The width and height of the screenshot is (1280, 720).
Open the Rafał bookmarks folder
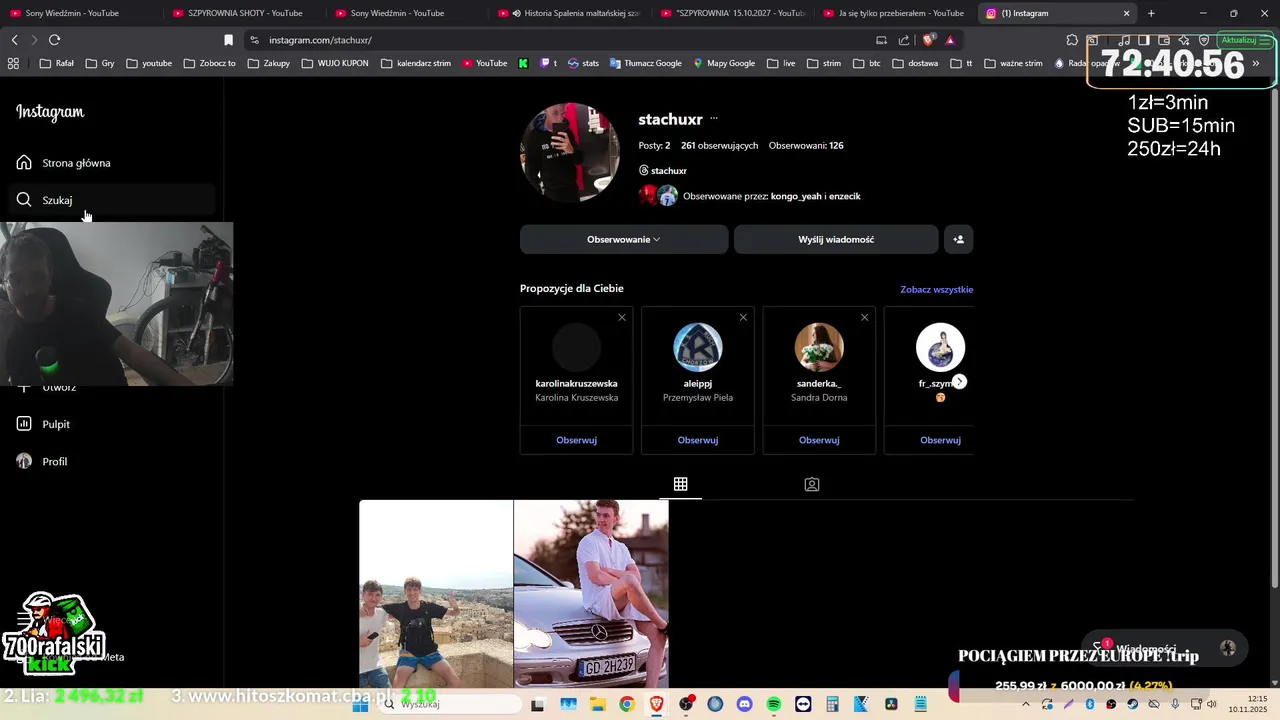point(56,63)
